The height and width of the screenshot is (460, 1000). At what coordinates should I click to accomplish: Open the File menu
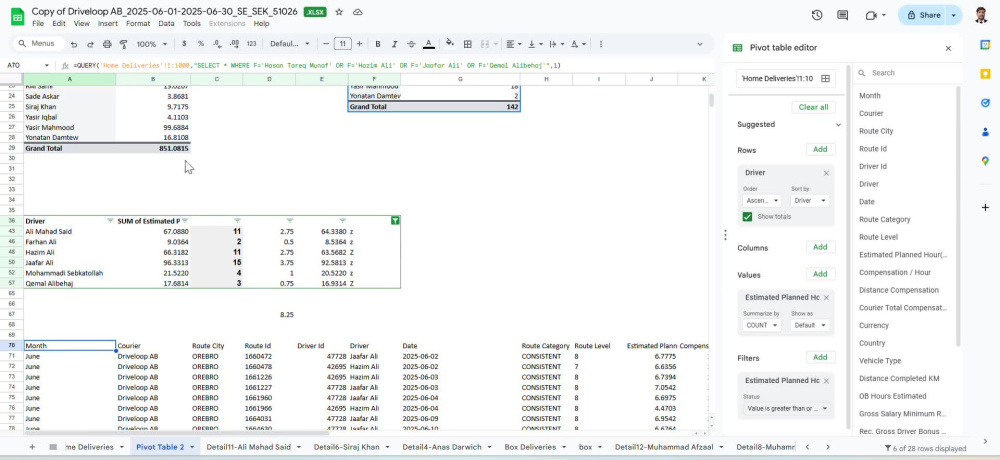point(38,24)
